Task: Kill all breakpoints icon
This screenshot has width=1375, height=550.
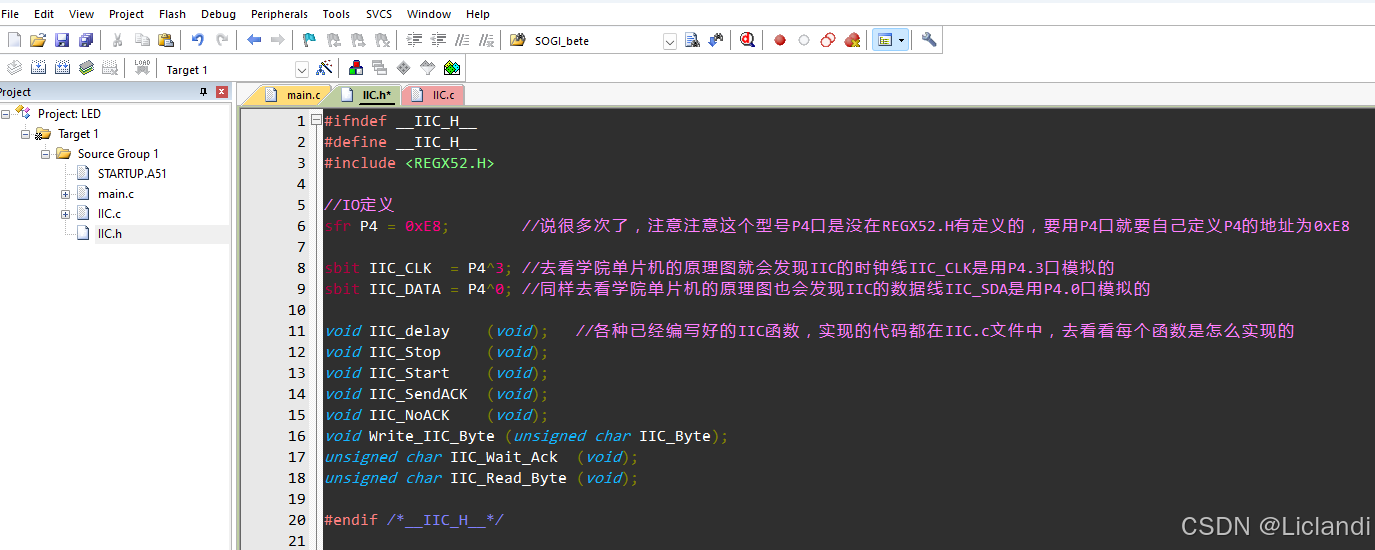Action: 852,40
